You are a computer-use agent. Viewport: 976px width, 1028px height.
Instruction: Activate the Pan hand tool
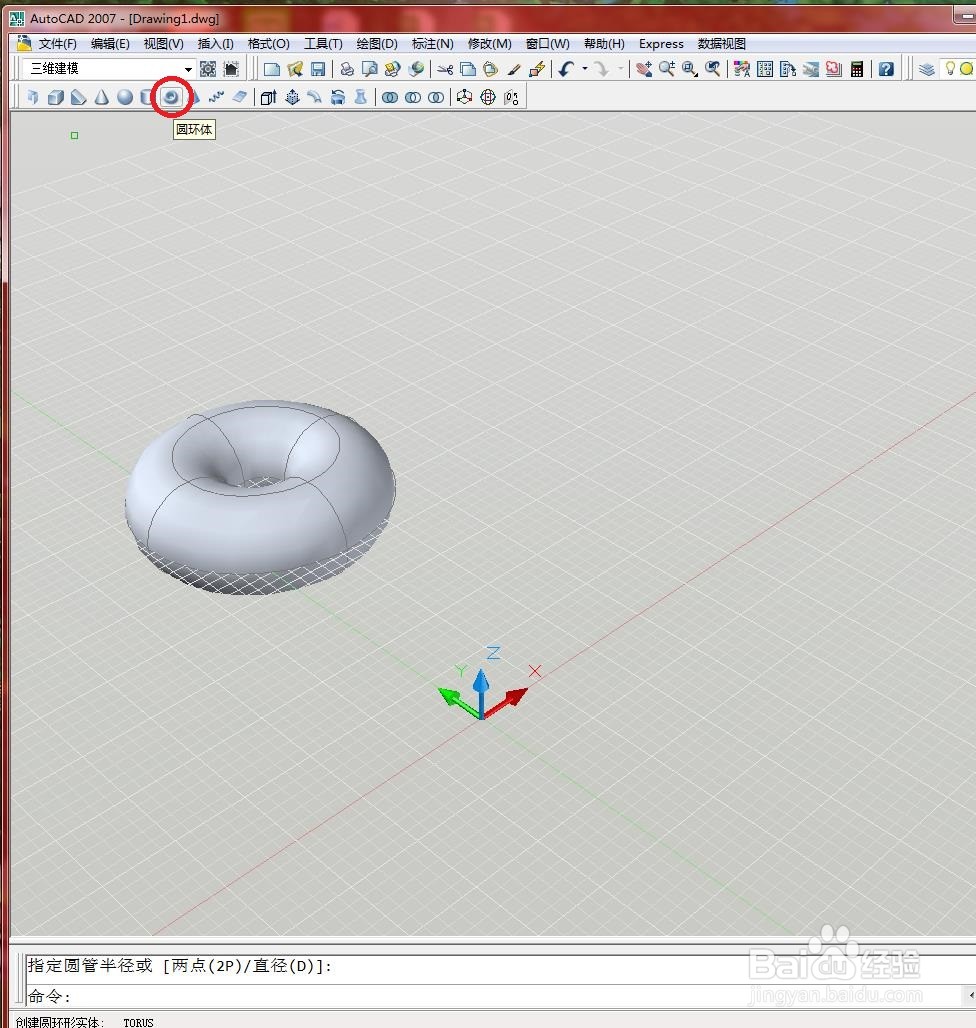click(644, 69)
